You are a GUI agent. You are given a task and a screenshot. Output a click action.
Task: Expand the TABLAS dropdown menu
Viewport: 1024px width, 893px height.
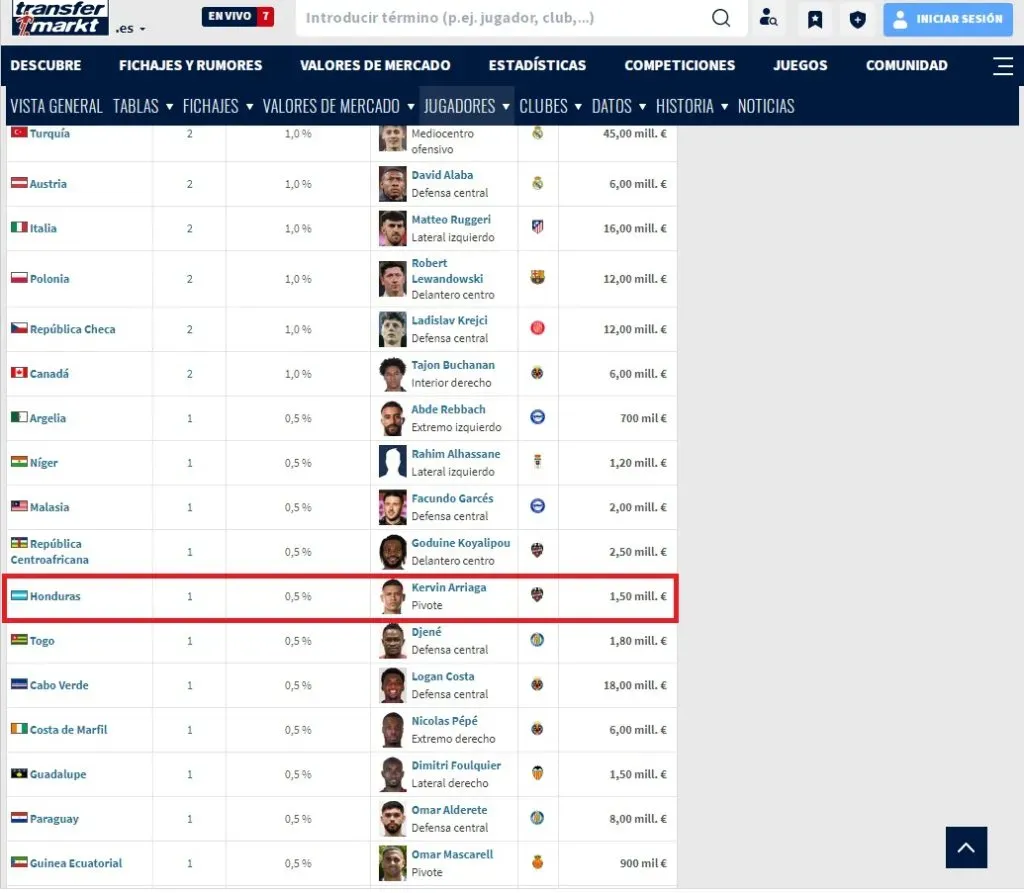click(143, 106)
